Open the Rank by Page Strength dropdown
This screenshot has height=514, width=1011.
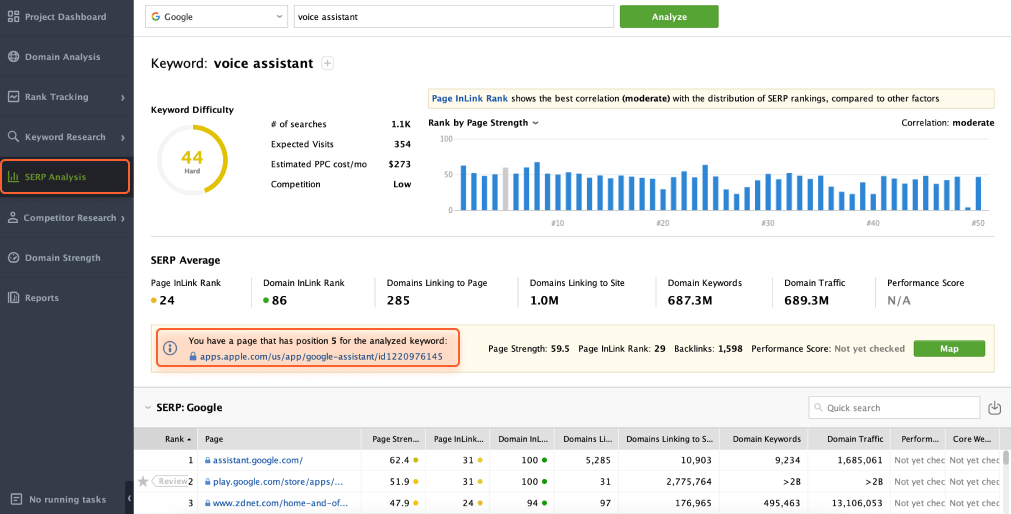(484, 123)
